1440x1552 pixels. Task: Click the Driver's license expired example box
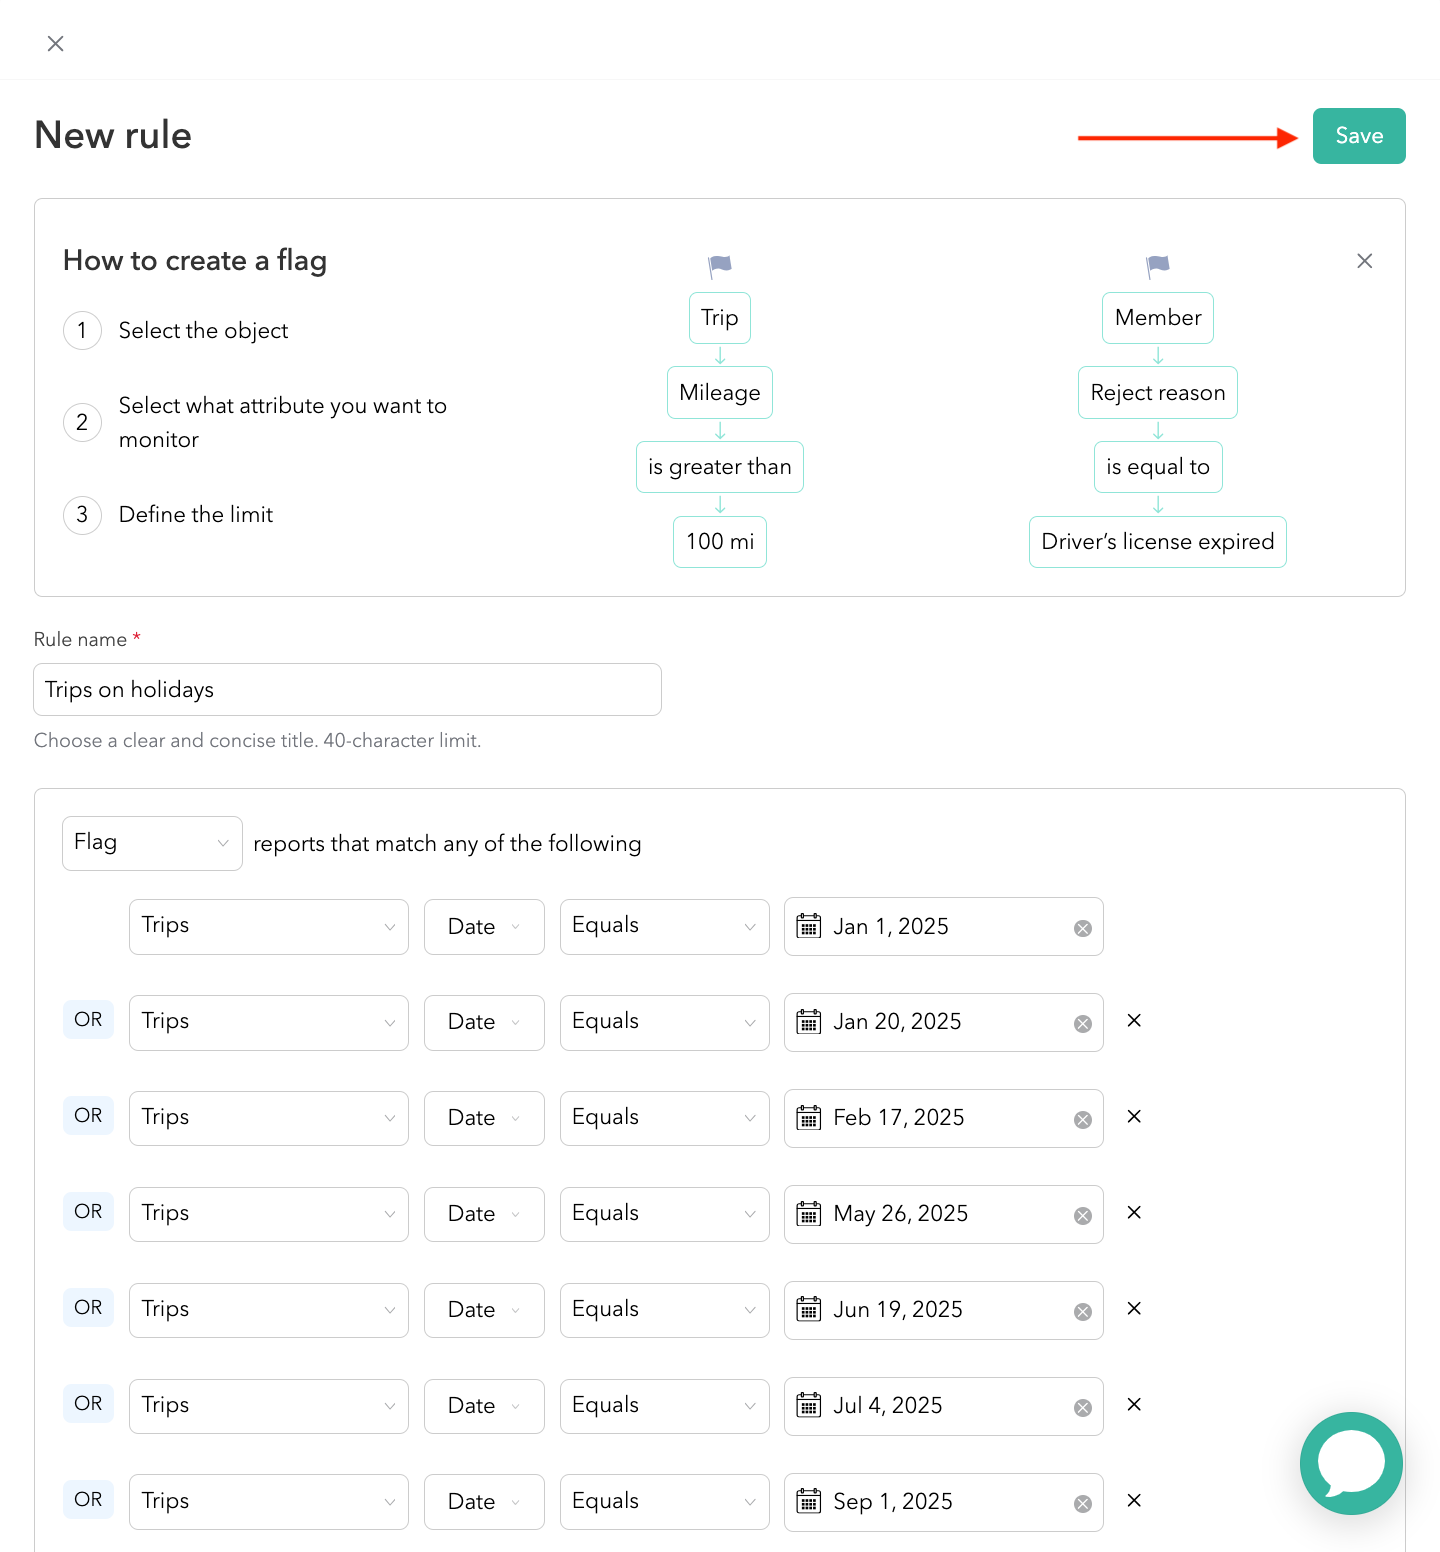point(1157,542)
